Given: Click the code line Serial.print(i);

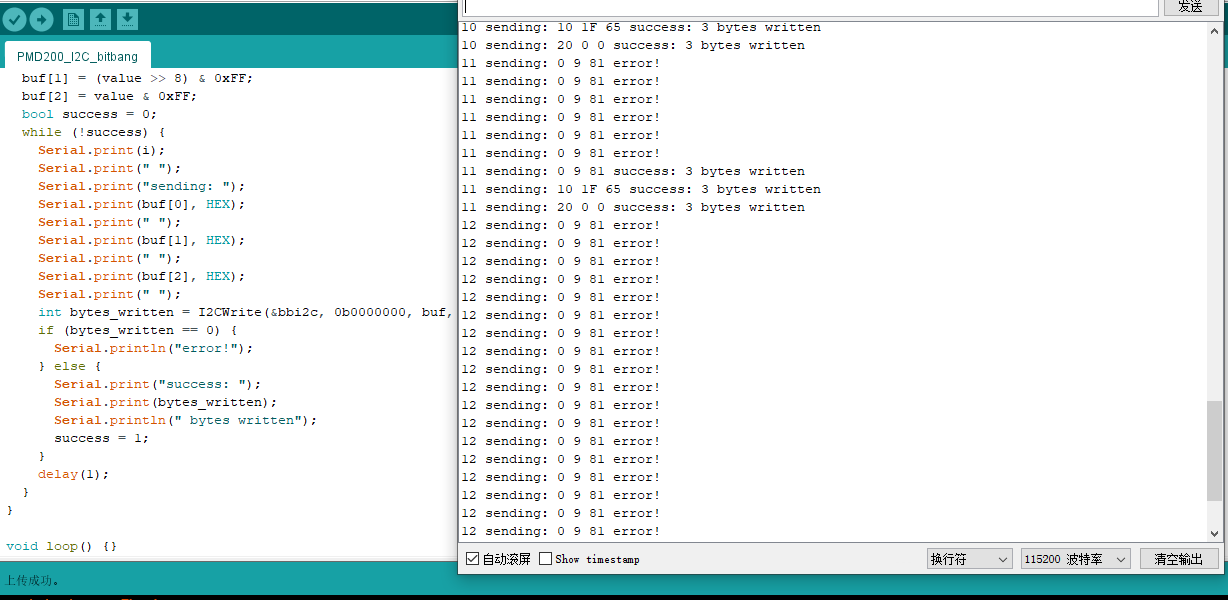Looking at the screenshot, I should 102,150.
